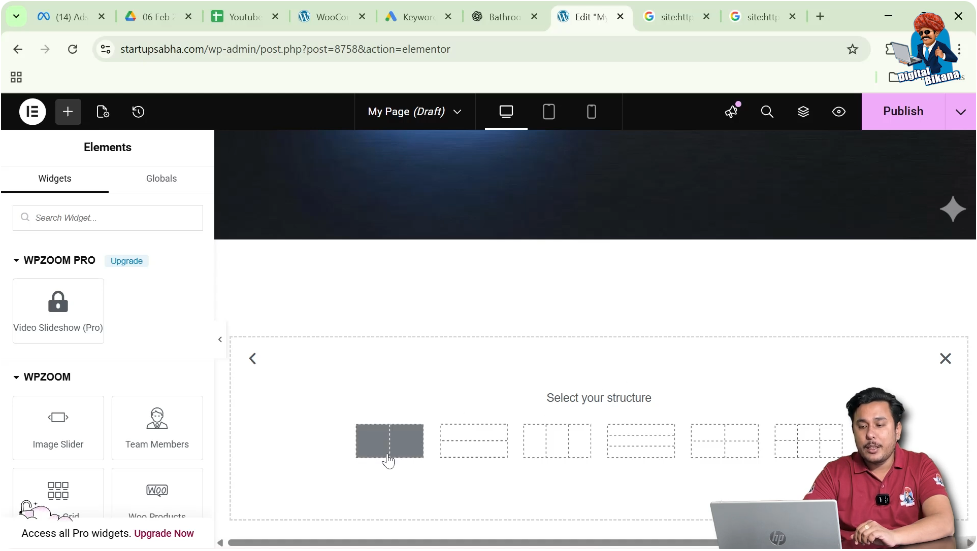Go back in the structure selector

click(252, 358)
